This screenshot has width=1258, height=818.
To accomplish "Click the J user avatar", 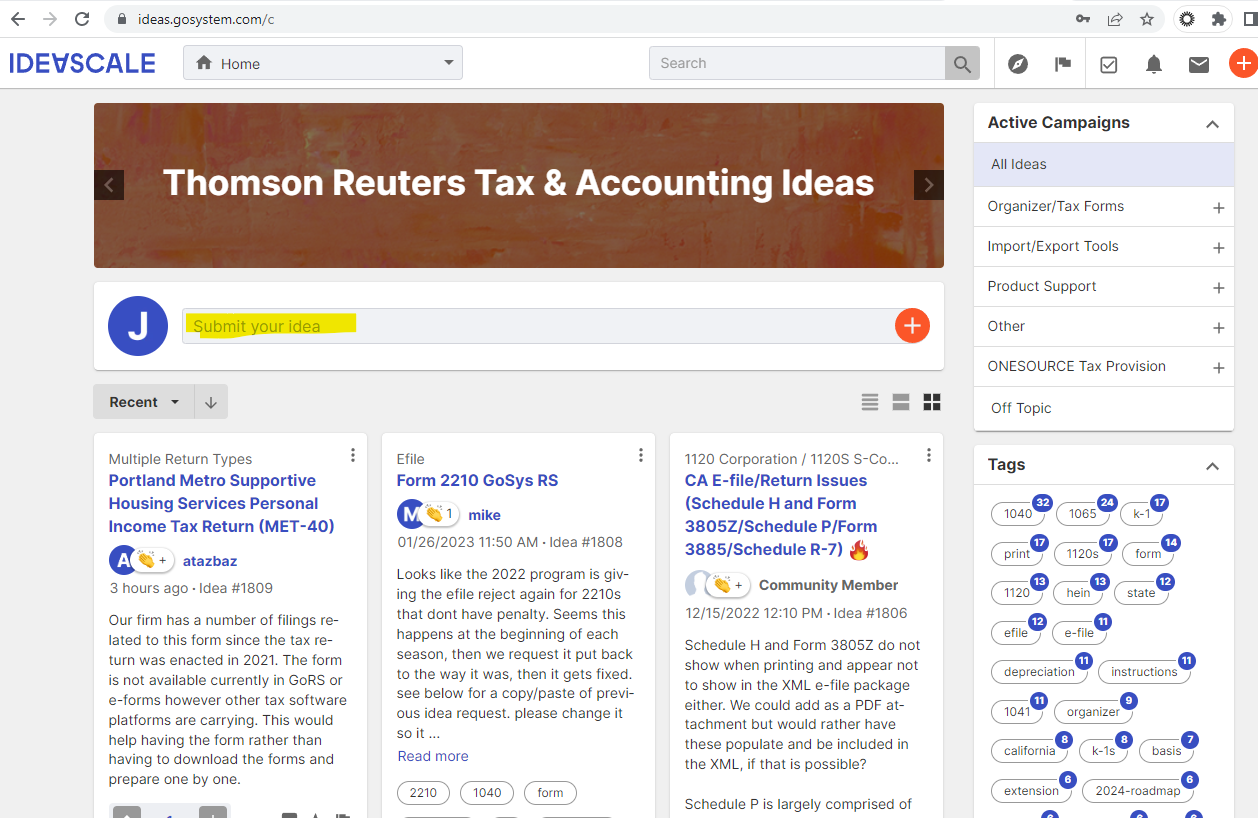I will (x=138, y=326).
